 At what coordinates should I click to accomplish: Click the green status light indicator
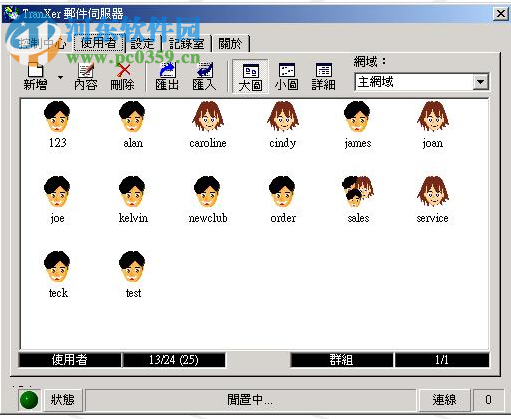pos(29,400)
